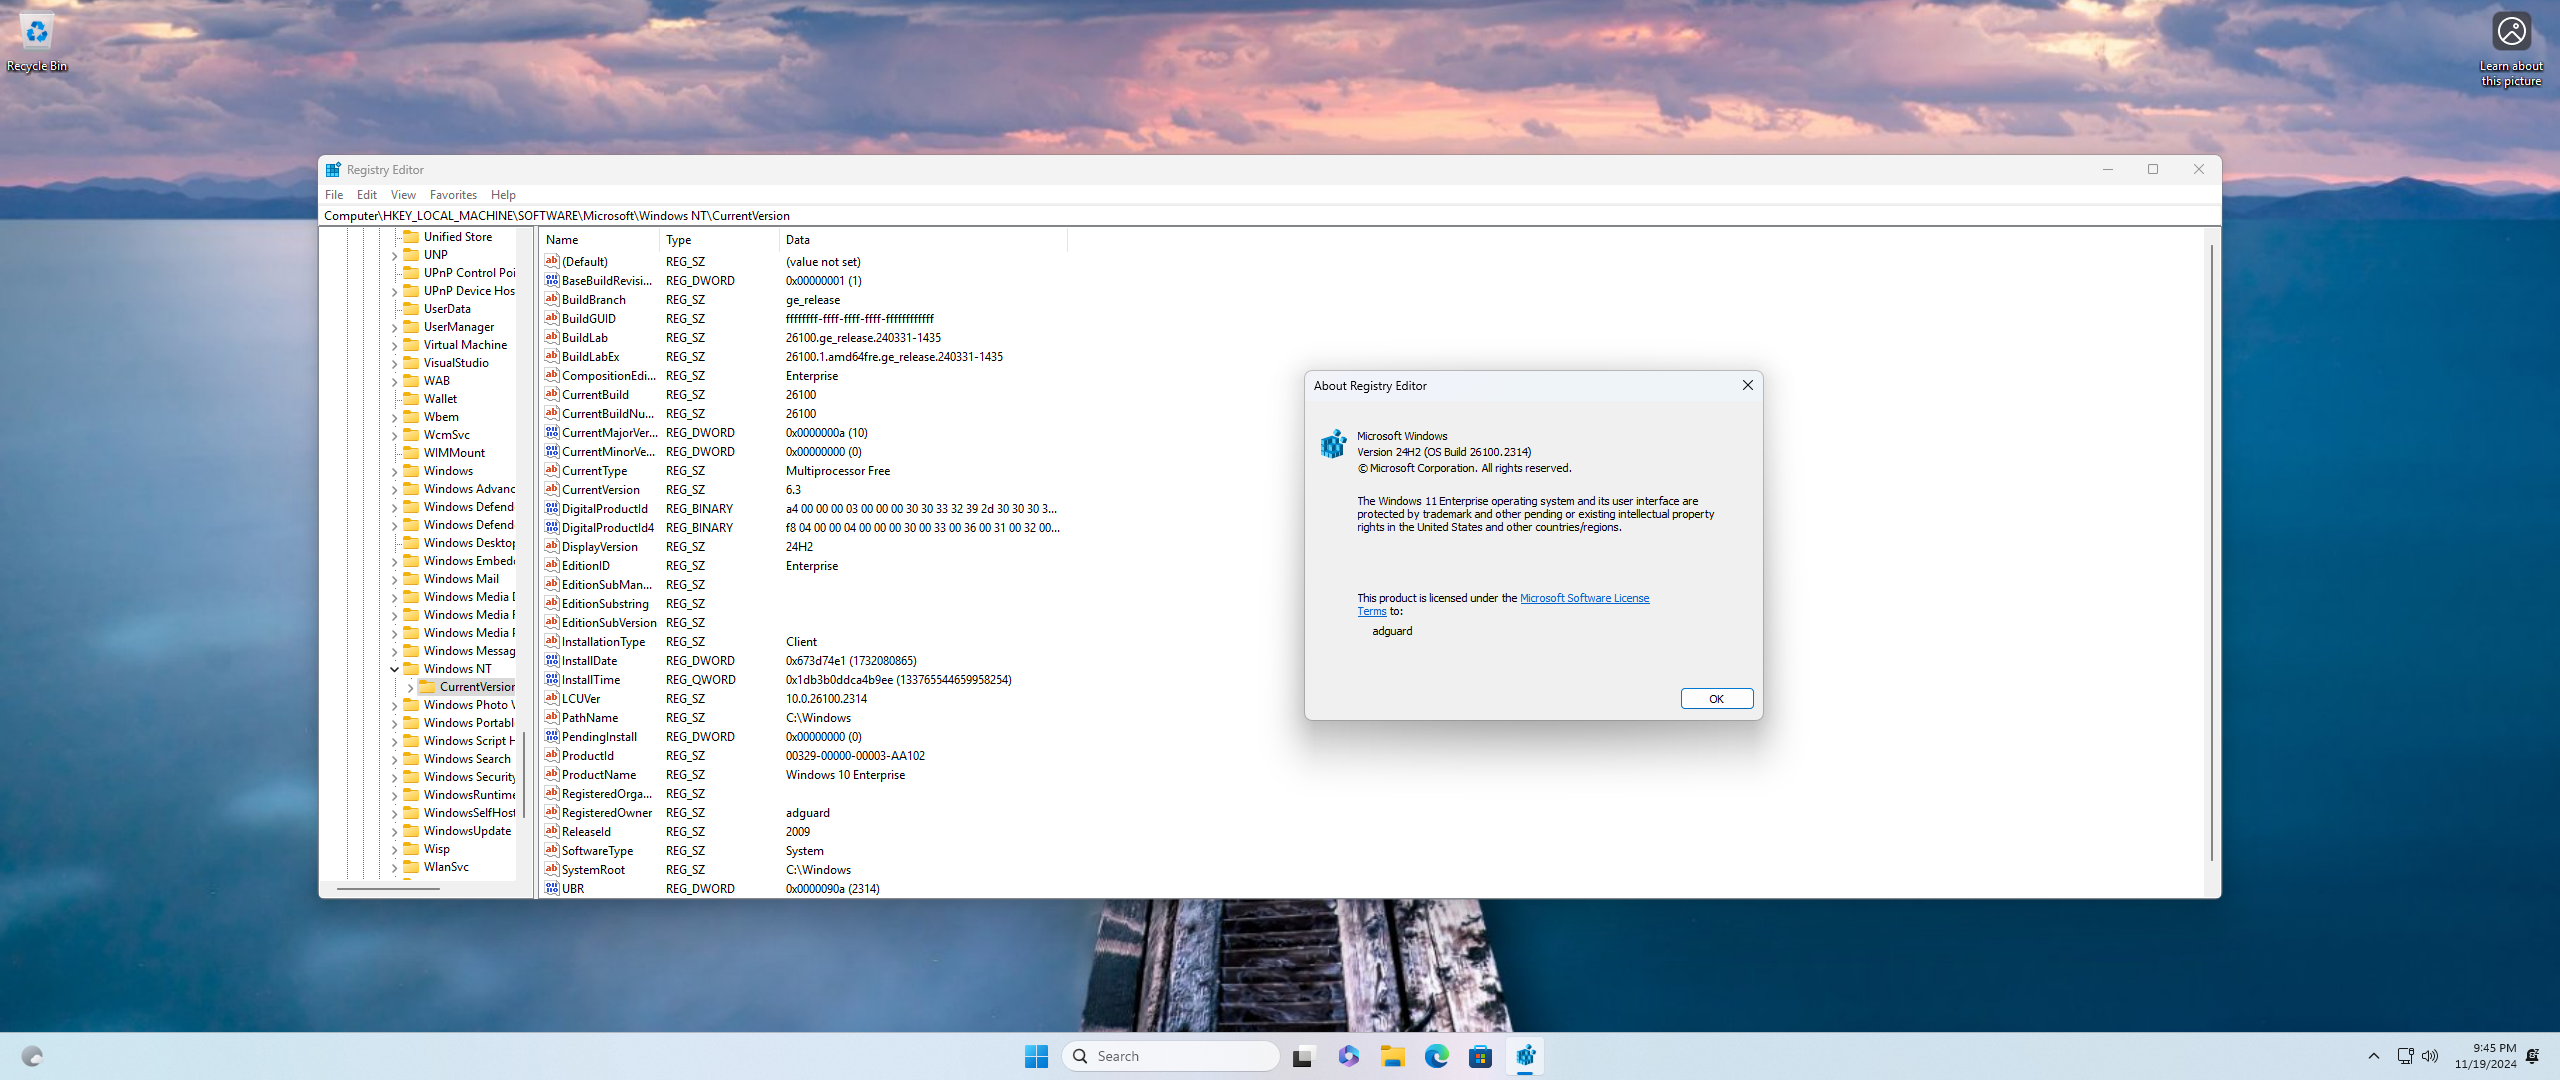
Task: Sort values by the Data column header
Action: point(923,240)
